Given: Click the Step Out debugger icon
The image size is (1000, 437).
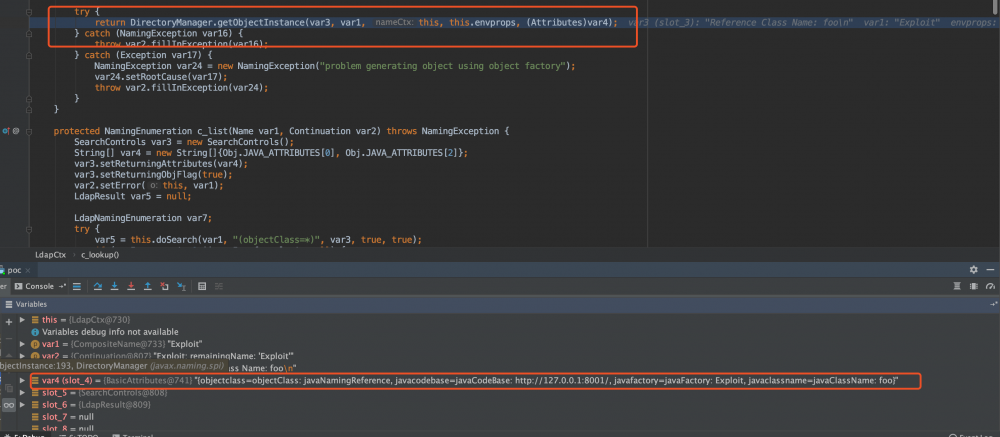Looking at the screenshot, I should pos(148,286).
